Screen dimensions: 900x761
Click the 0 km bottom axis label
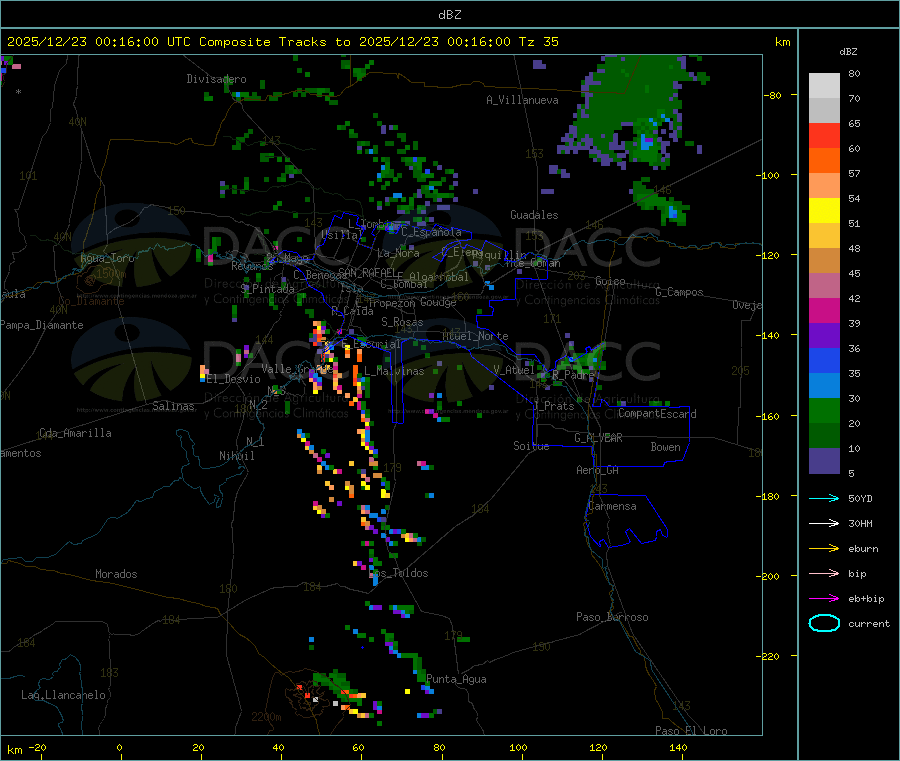119,747
